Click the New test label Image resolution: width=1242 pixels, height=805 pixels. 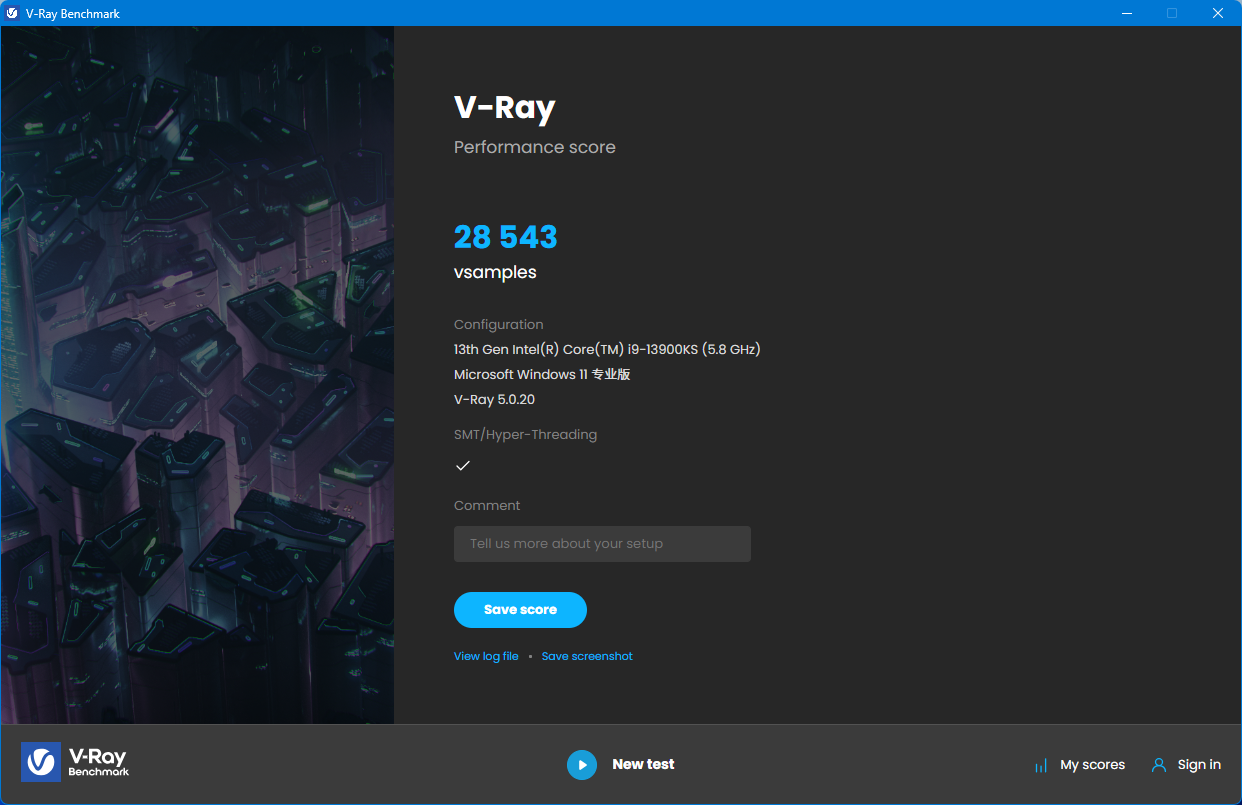643,764
